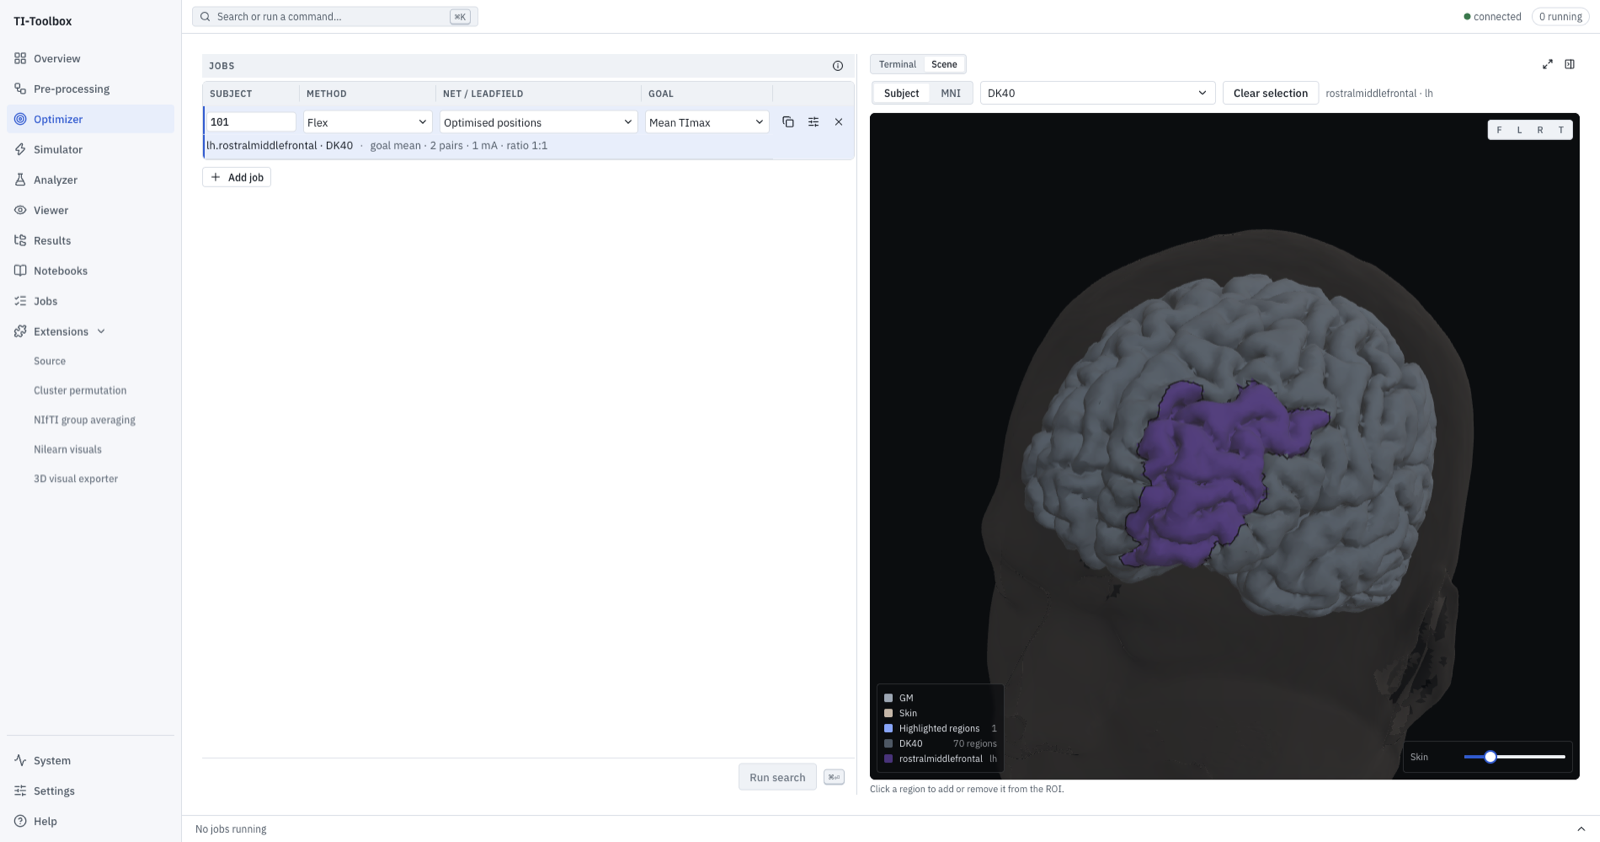Click the Skin legend color swatch
Screen dimensions: 1600x842
click(x=888, y=713)
